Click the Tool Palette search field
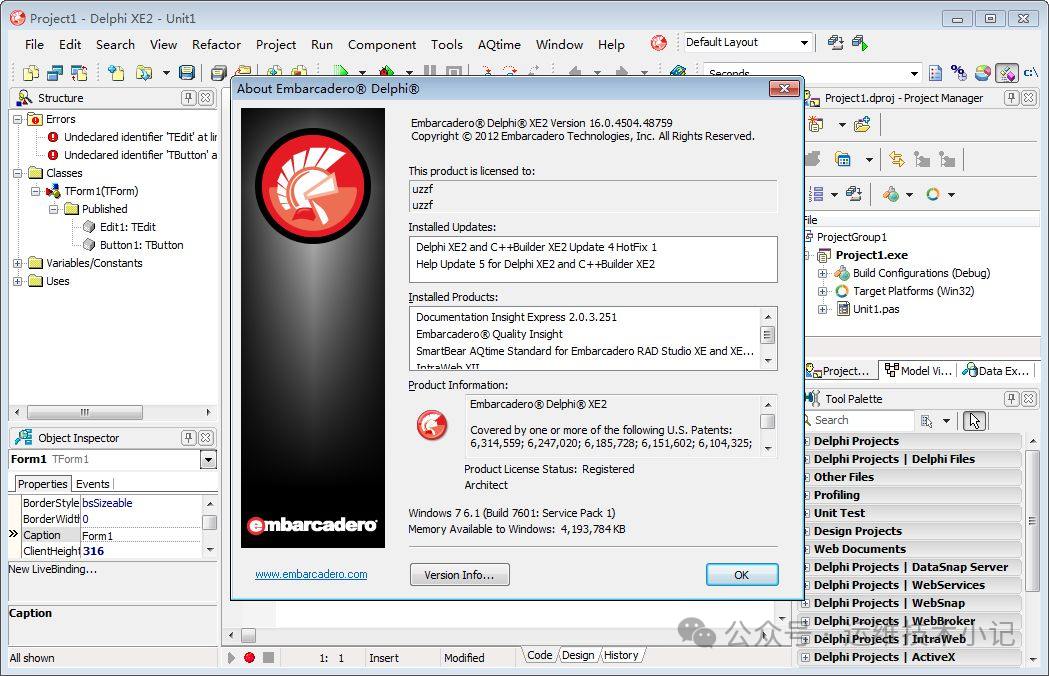The height and width of the screenshot is (676, 1049). tap(860, 421)
